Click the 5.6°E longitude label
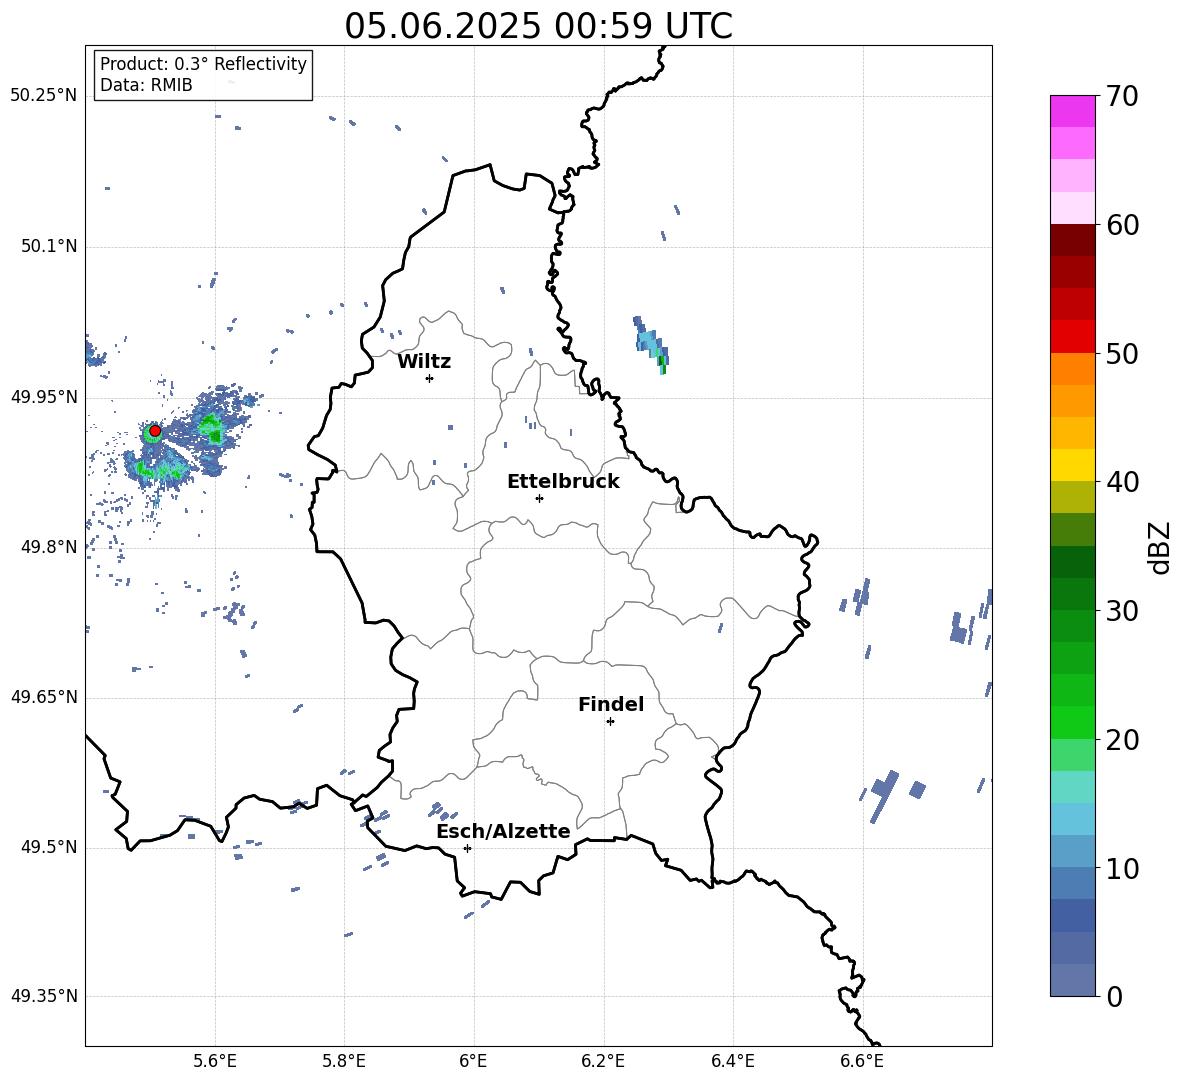The height and width of the screenshot is (1081, 1184). click(215, 1061)
